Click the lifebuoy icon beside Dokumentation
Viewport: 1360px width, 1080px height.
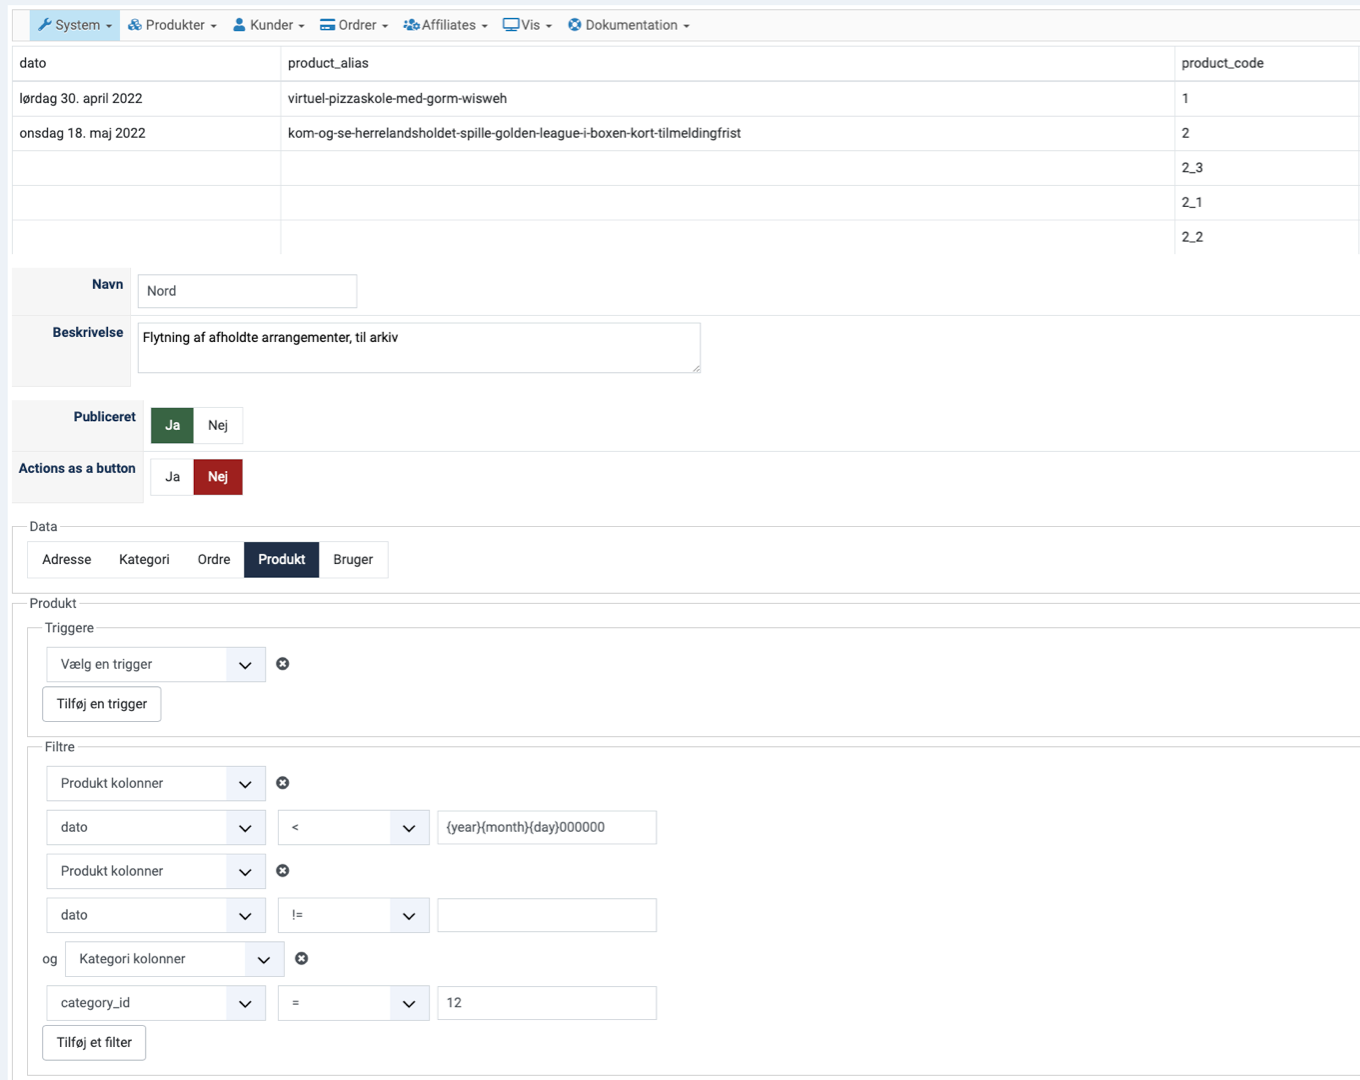tap(575, 25)
